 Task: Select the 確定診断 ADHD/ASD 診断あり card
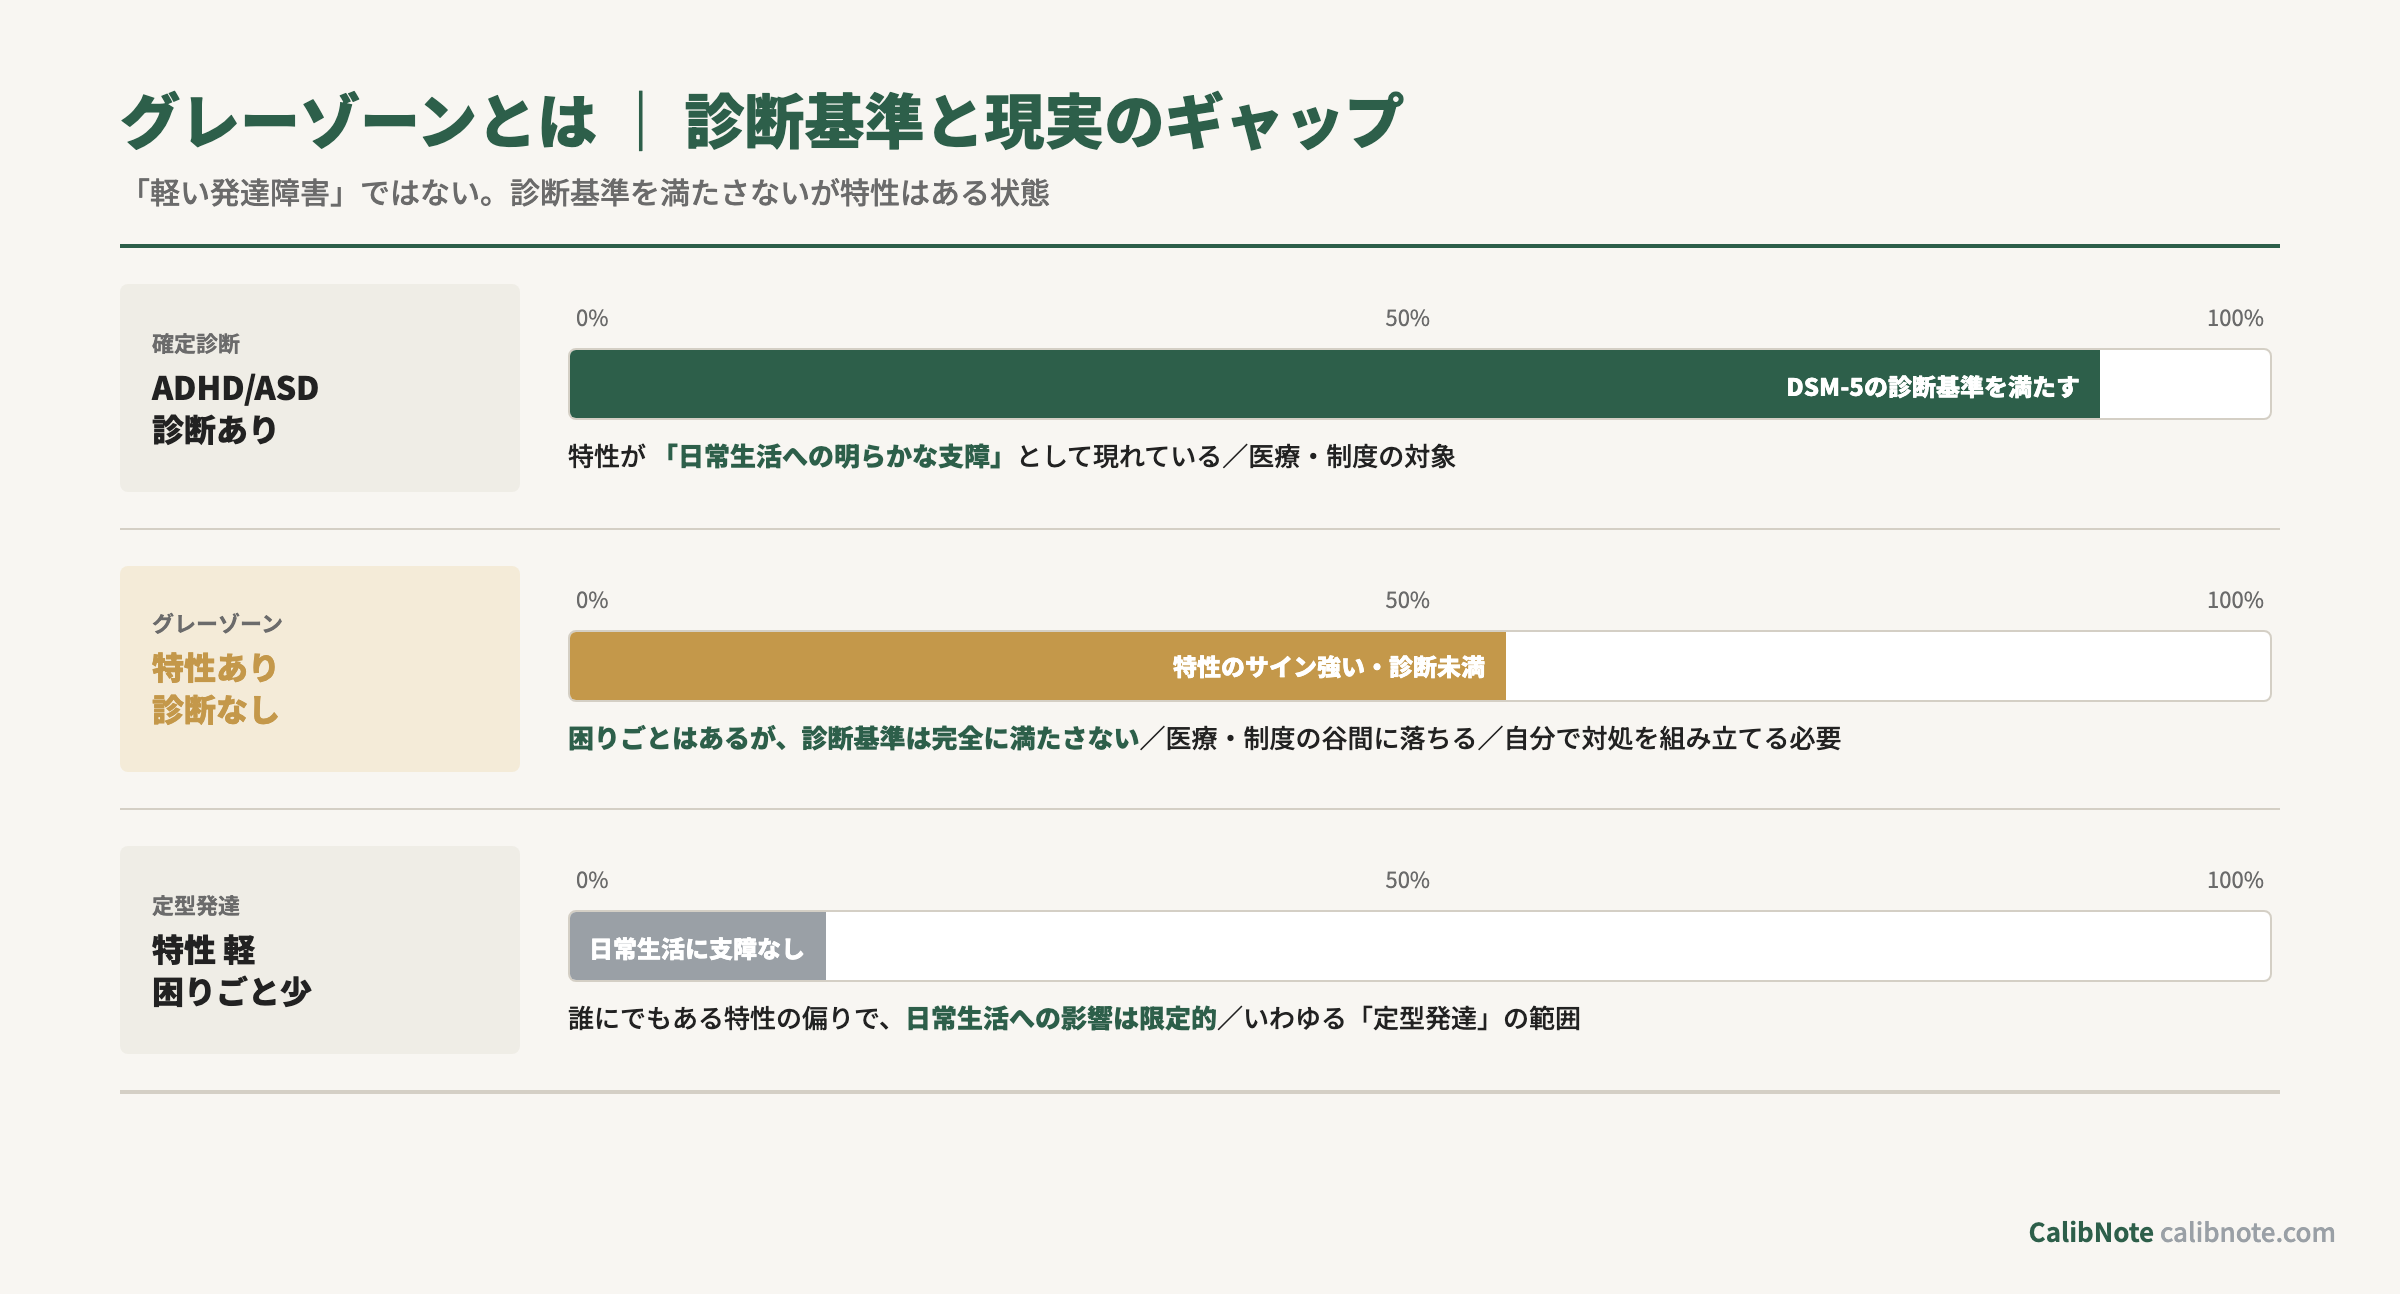pyautogui.click(x=320, y=388)
